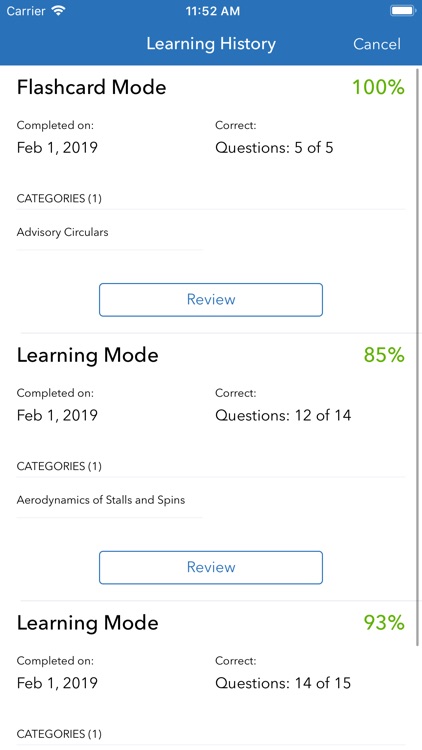This screenshot has width=422, height=750.
Task: Tap the 85% score label
Action: click(384, 355)
